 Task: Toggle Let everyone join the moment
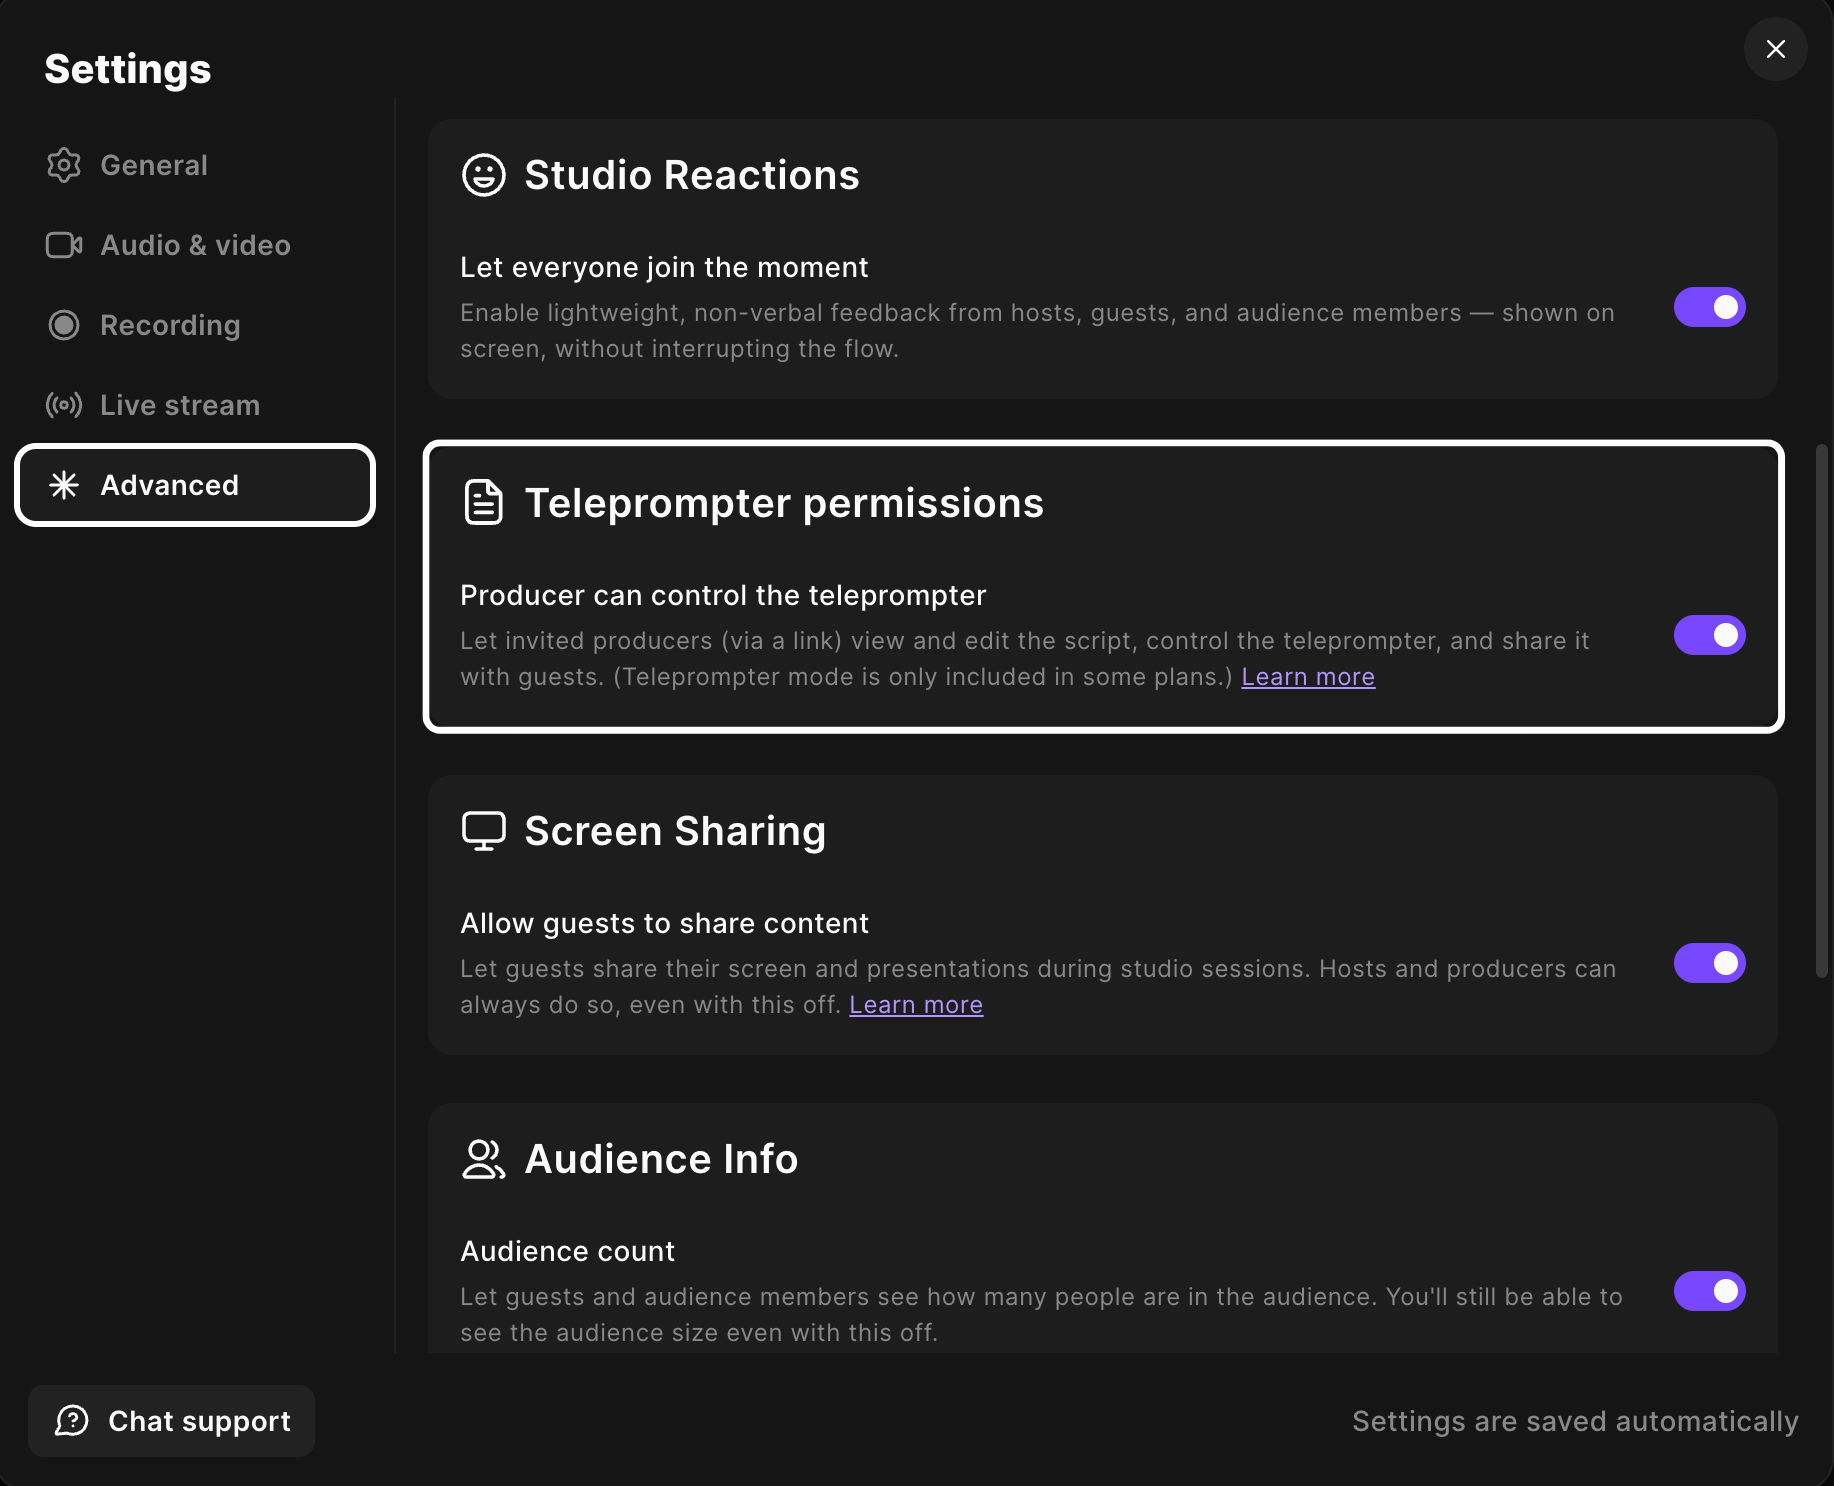coord(1710,307)
